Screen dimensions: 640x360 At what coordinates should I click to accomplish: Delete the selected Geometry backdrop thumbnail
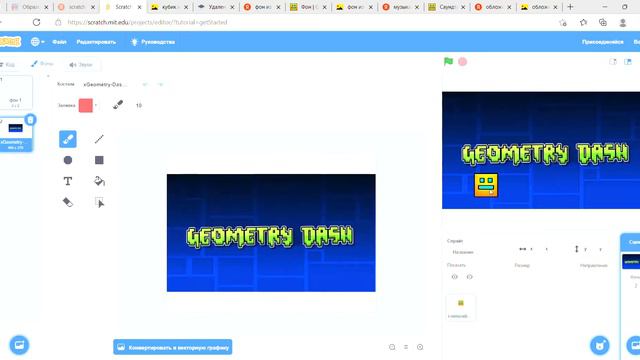(x=30, y=120)
